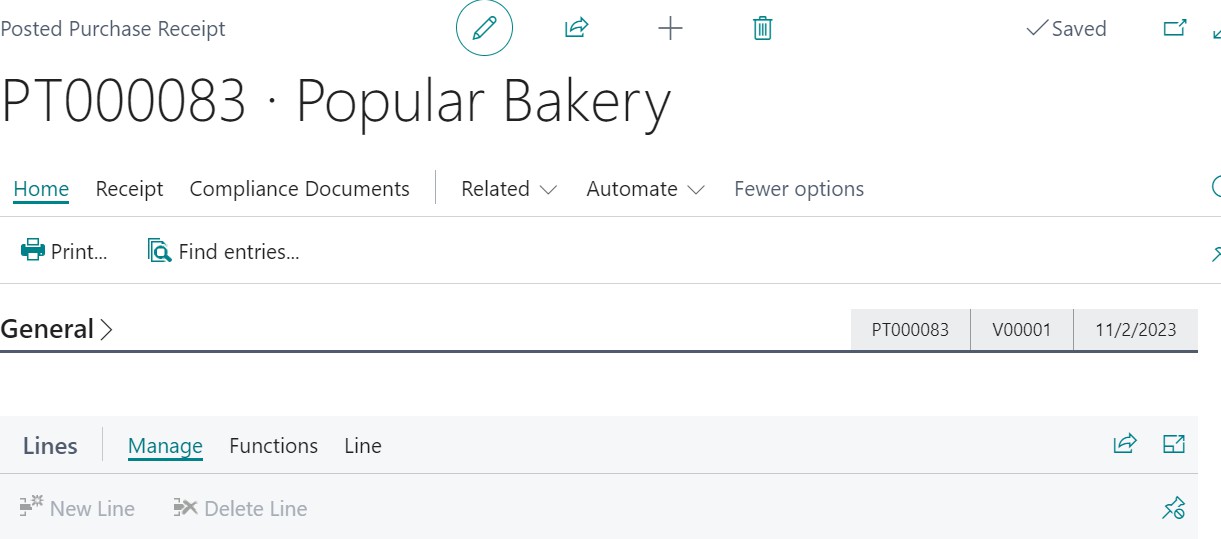Switch to the Receipt tab
The image size is (1221, 539).
click(129, 189)
